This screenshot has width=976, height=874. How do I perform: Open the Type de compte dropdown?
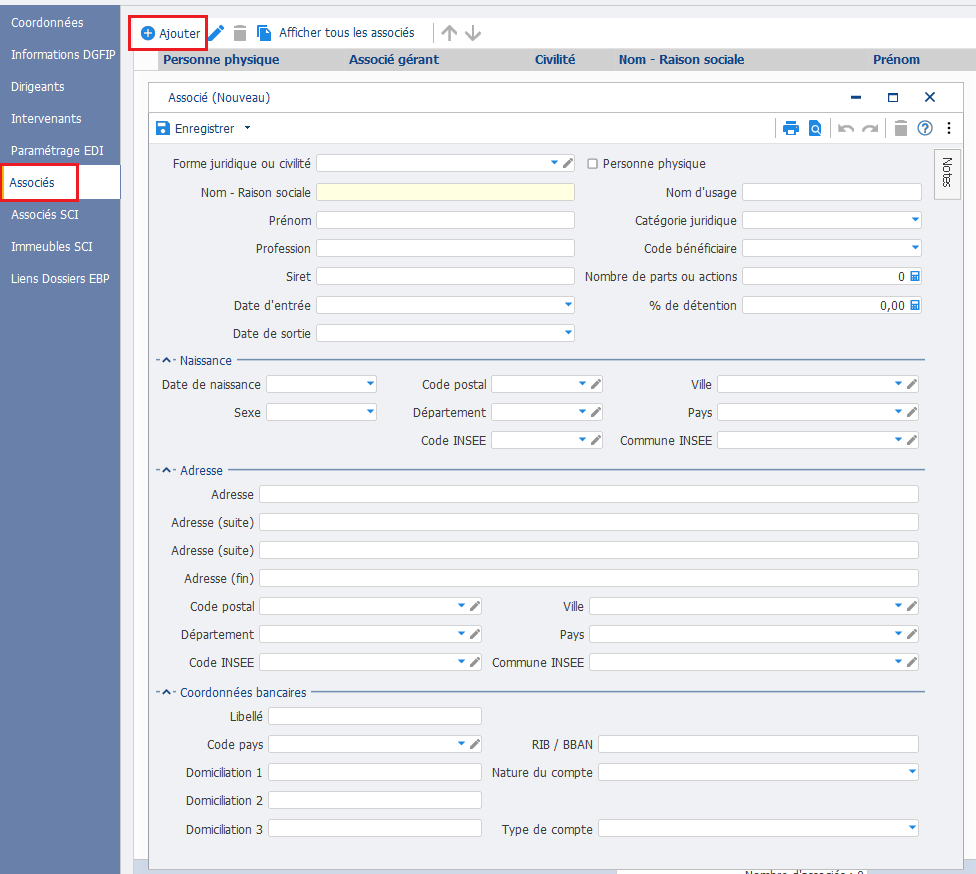pyautogui.click(x=912, y=828)
